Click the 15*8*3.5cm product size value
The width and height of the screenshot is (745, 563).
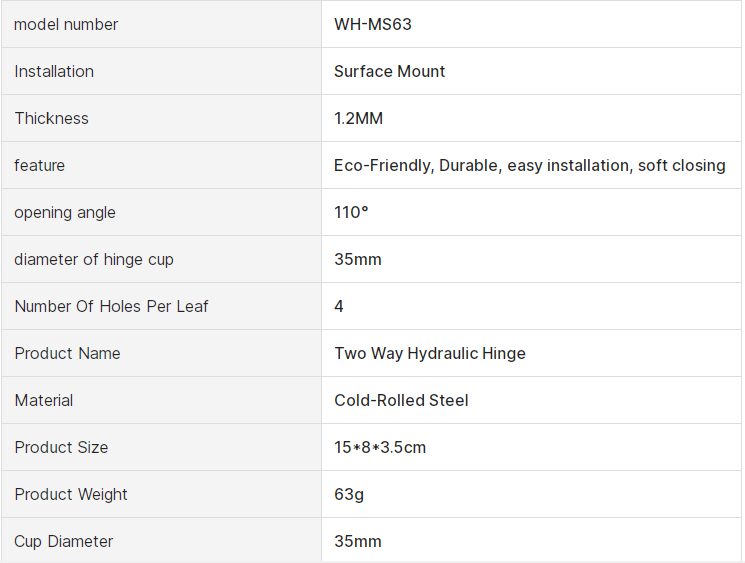click(x=380, y=447)
